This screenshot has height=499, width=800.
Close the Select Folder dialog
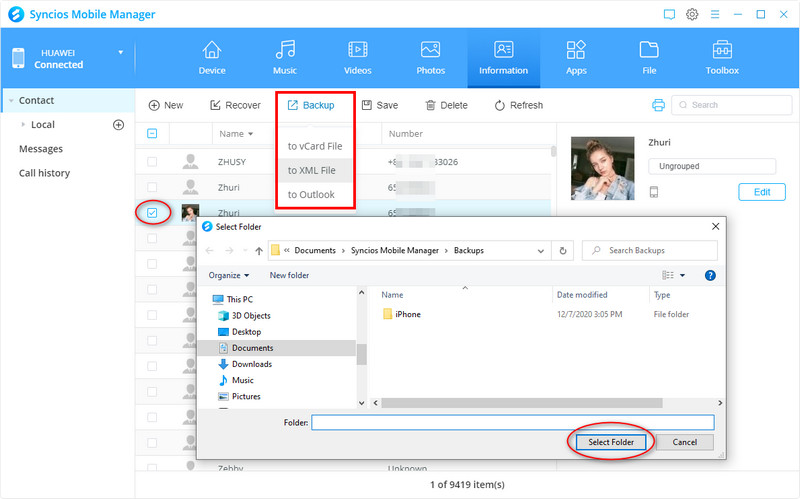715,227
